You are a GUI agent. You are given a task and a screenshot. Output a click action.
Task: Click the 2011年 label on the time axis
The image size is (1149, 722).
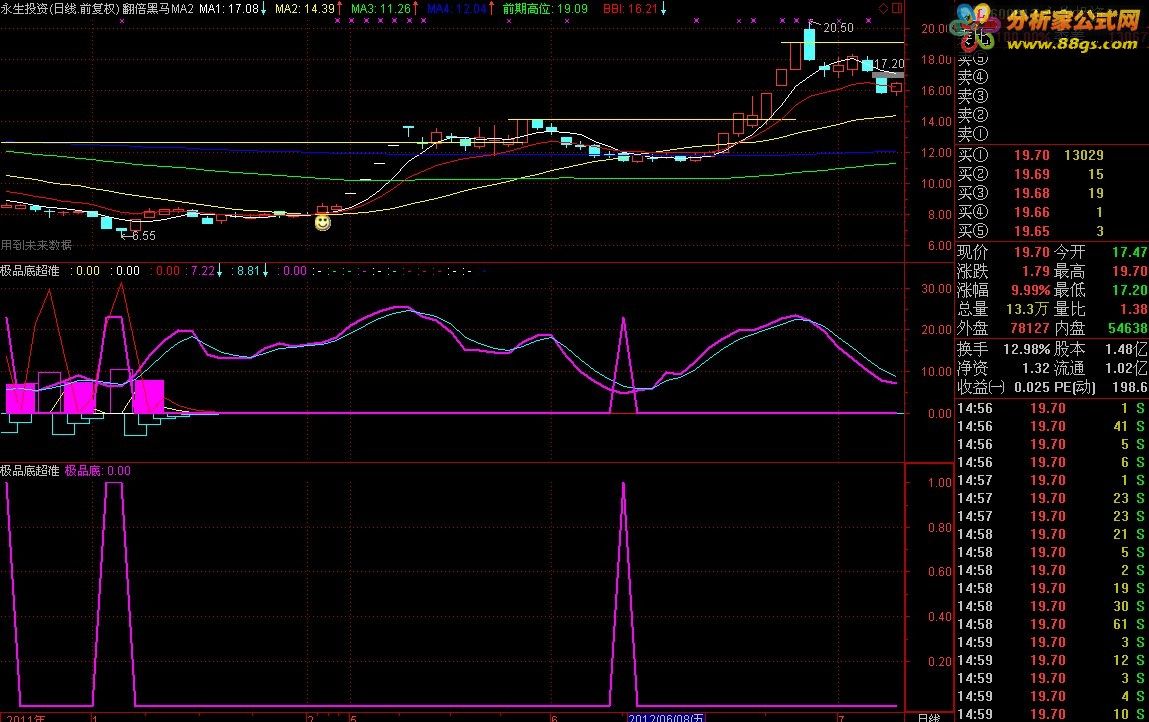coord(25,717)
